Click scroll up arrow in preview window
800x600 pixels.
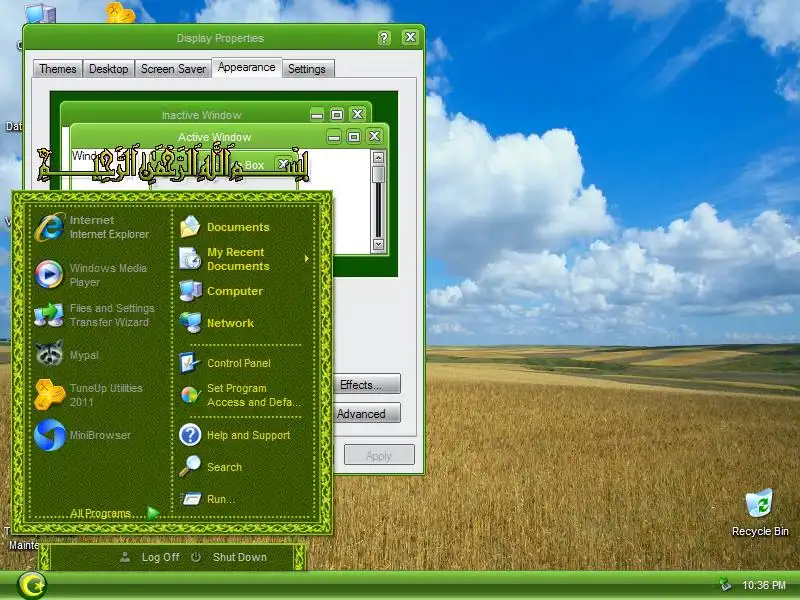click(378, 158)
